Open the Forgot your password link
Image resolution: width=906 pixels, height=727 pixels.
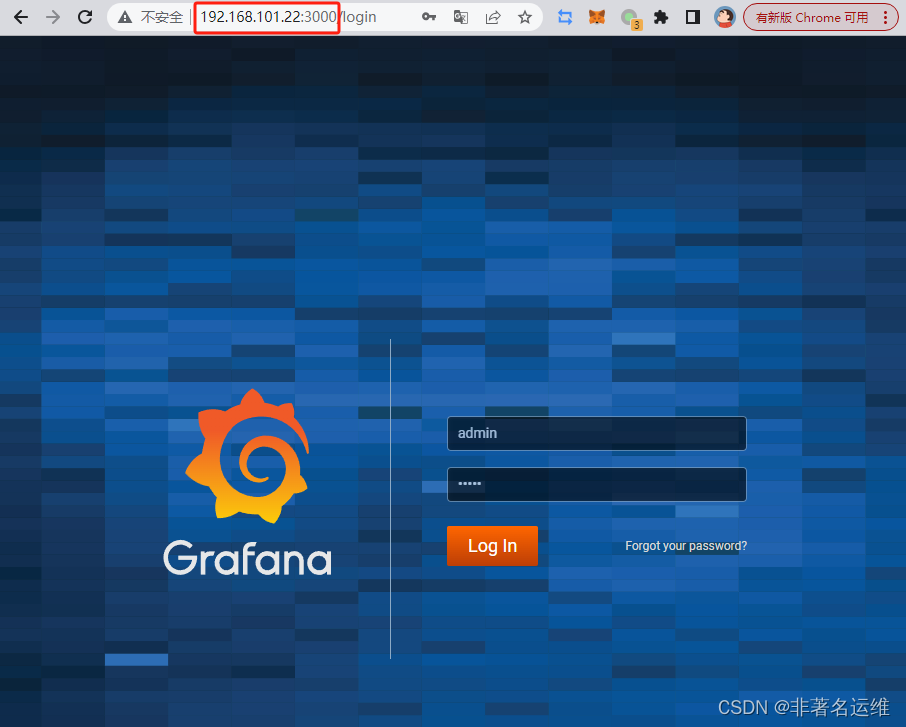point(686,546)
